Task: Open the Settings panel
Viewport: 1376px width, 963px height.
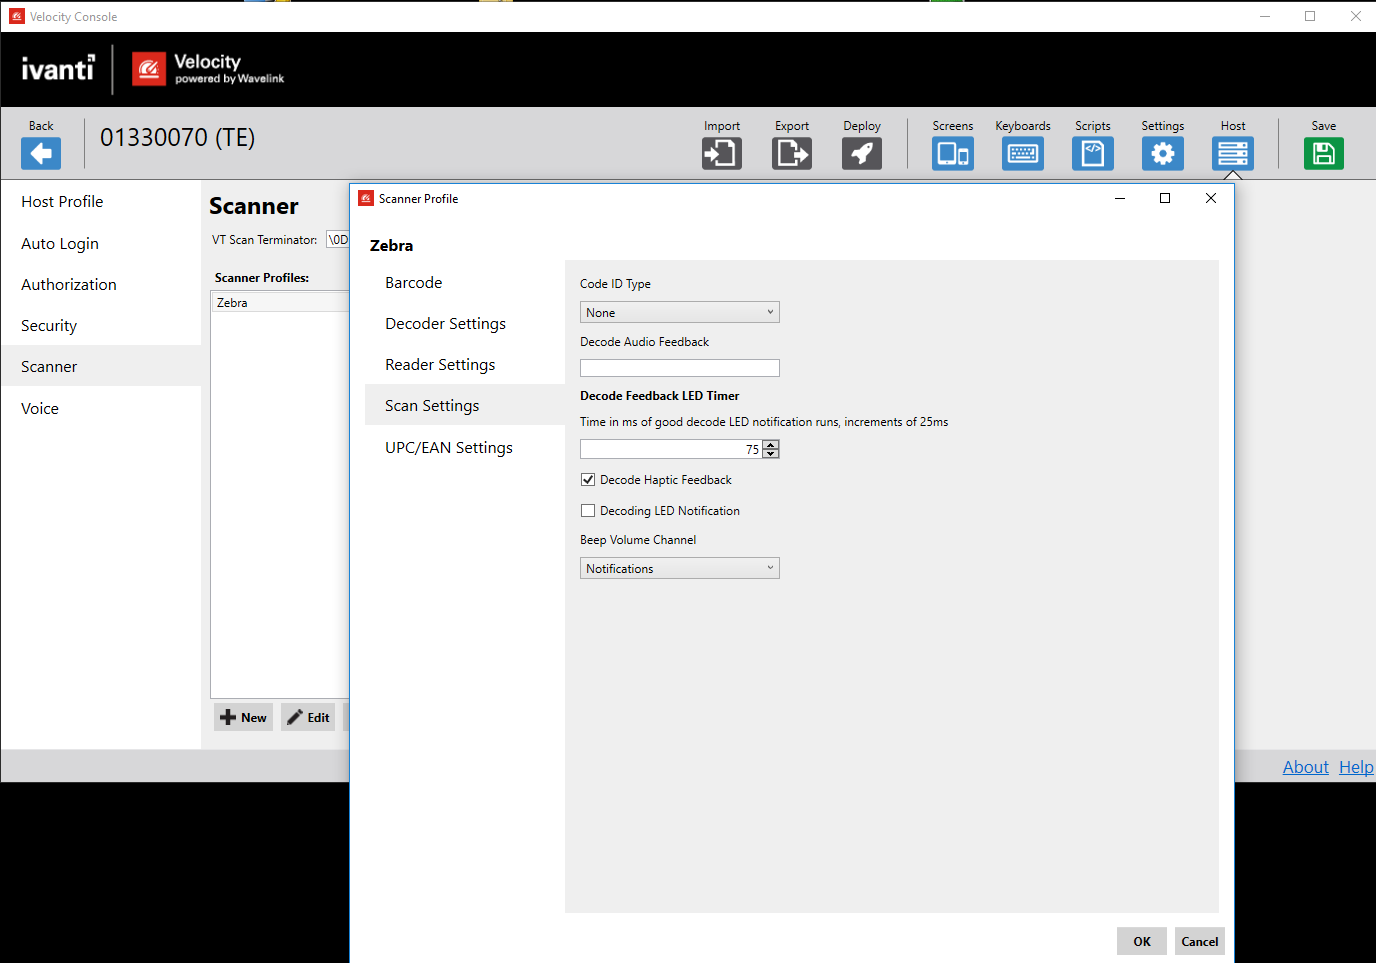Action: (1162, 153)
